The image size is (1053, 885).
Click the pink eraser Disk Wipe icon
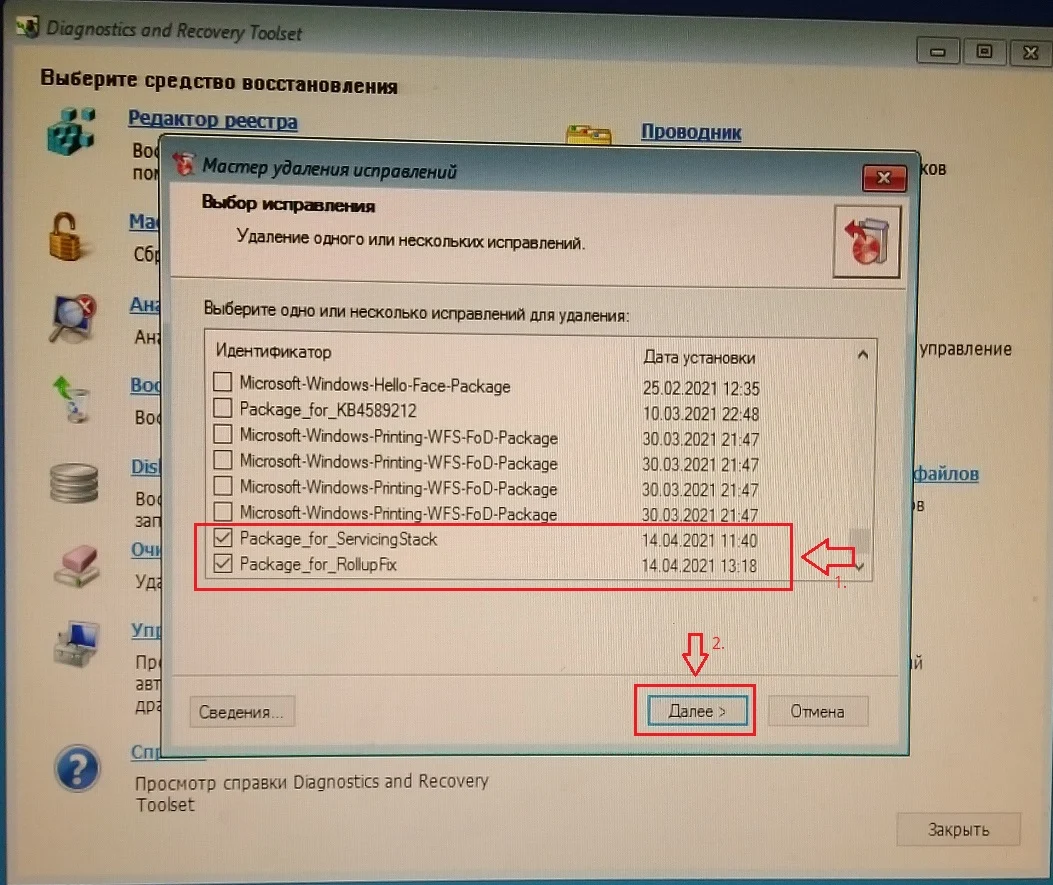(x=76, y=565)
